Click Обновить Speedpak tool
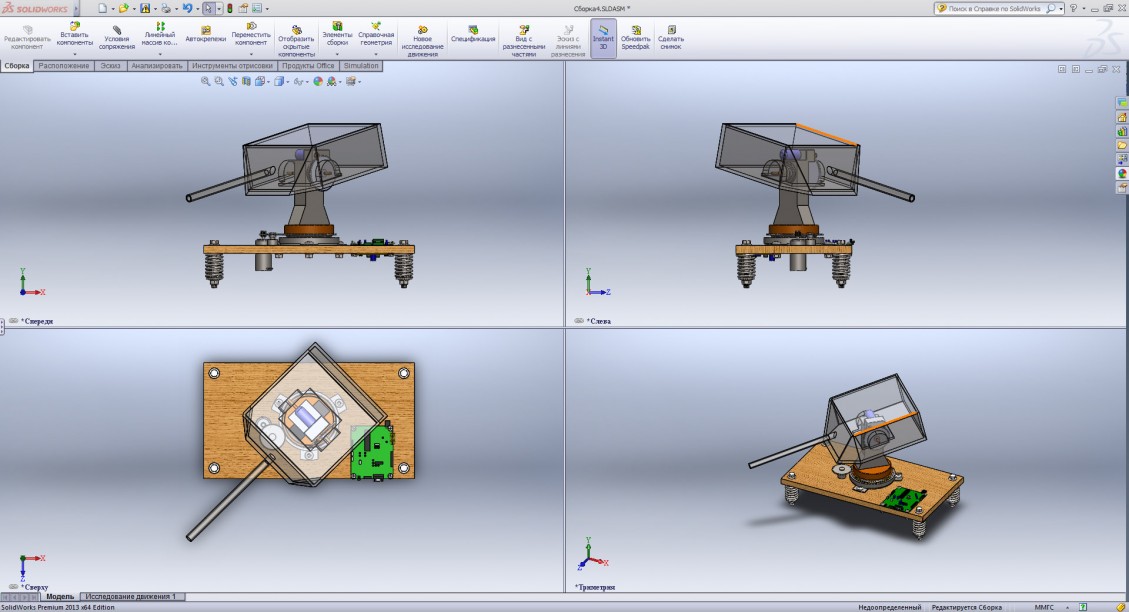The height and width of the screenshot is (612, 1129). tap(636, 38)
